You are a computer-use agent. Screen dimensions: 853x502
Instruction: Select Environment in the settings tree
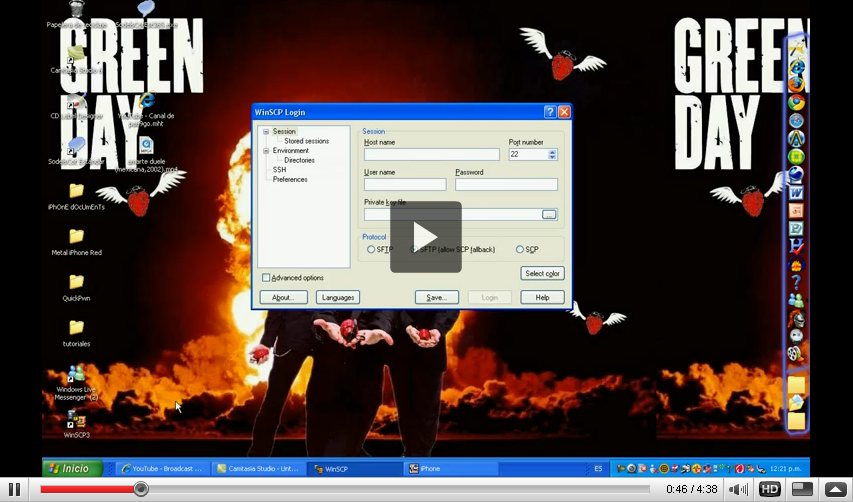290,151
